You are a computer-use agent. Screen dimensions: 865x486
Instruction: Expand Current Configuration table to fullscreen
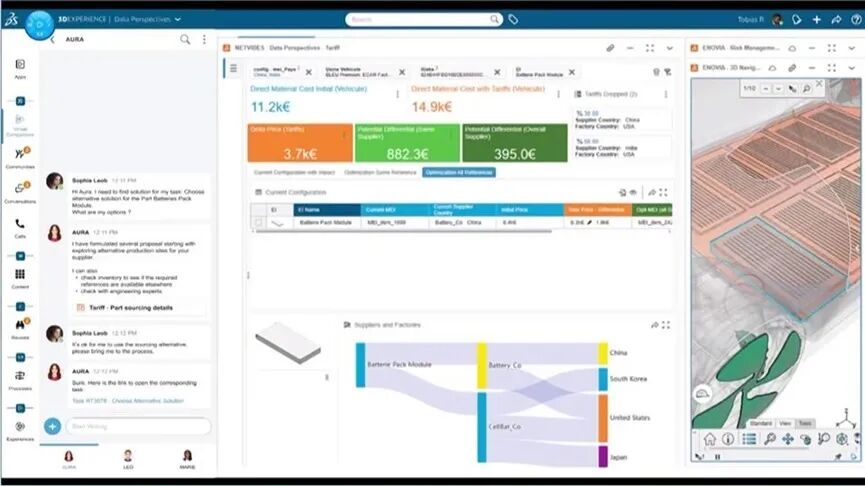pyautogui.click(x=663, y=193)
